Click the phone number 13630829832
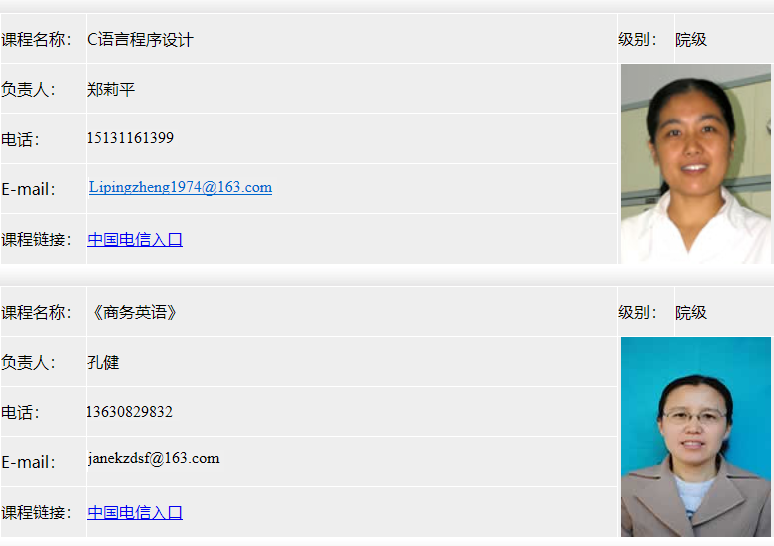The width and height of the screenshot is (774, 546). [129, 412]
